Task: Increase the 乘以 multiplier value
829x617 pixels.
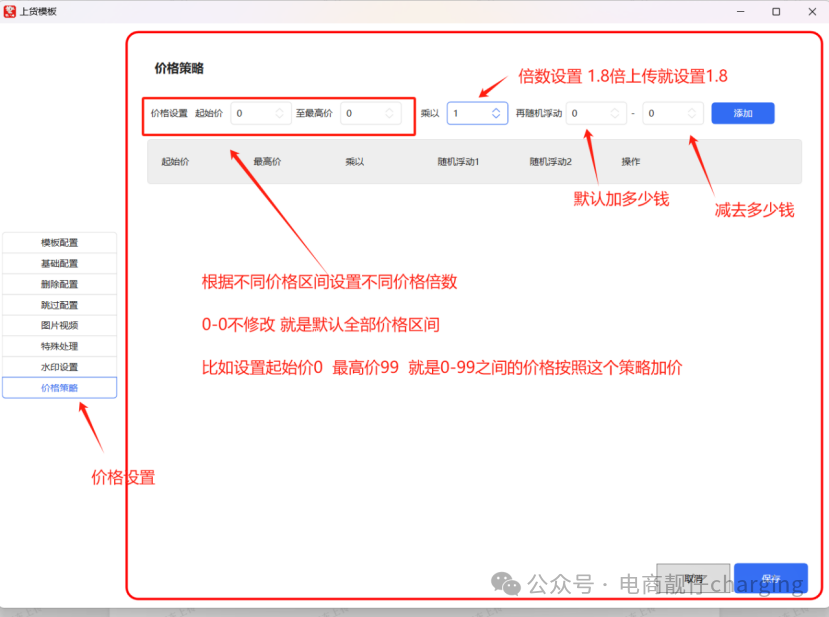Action: (x=498, y=109)
